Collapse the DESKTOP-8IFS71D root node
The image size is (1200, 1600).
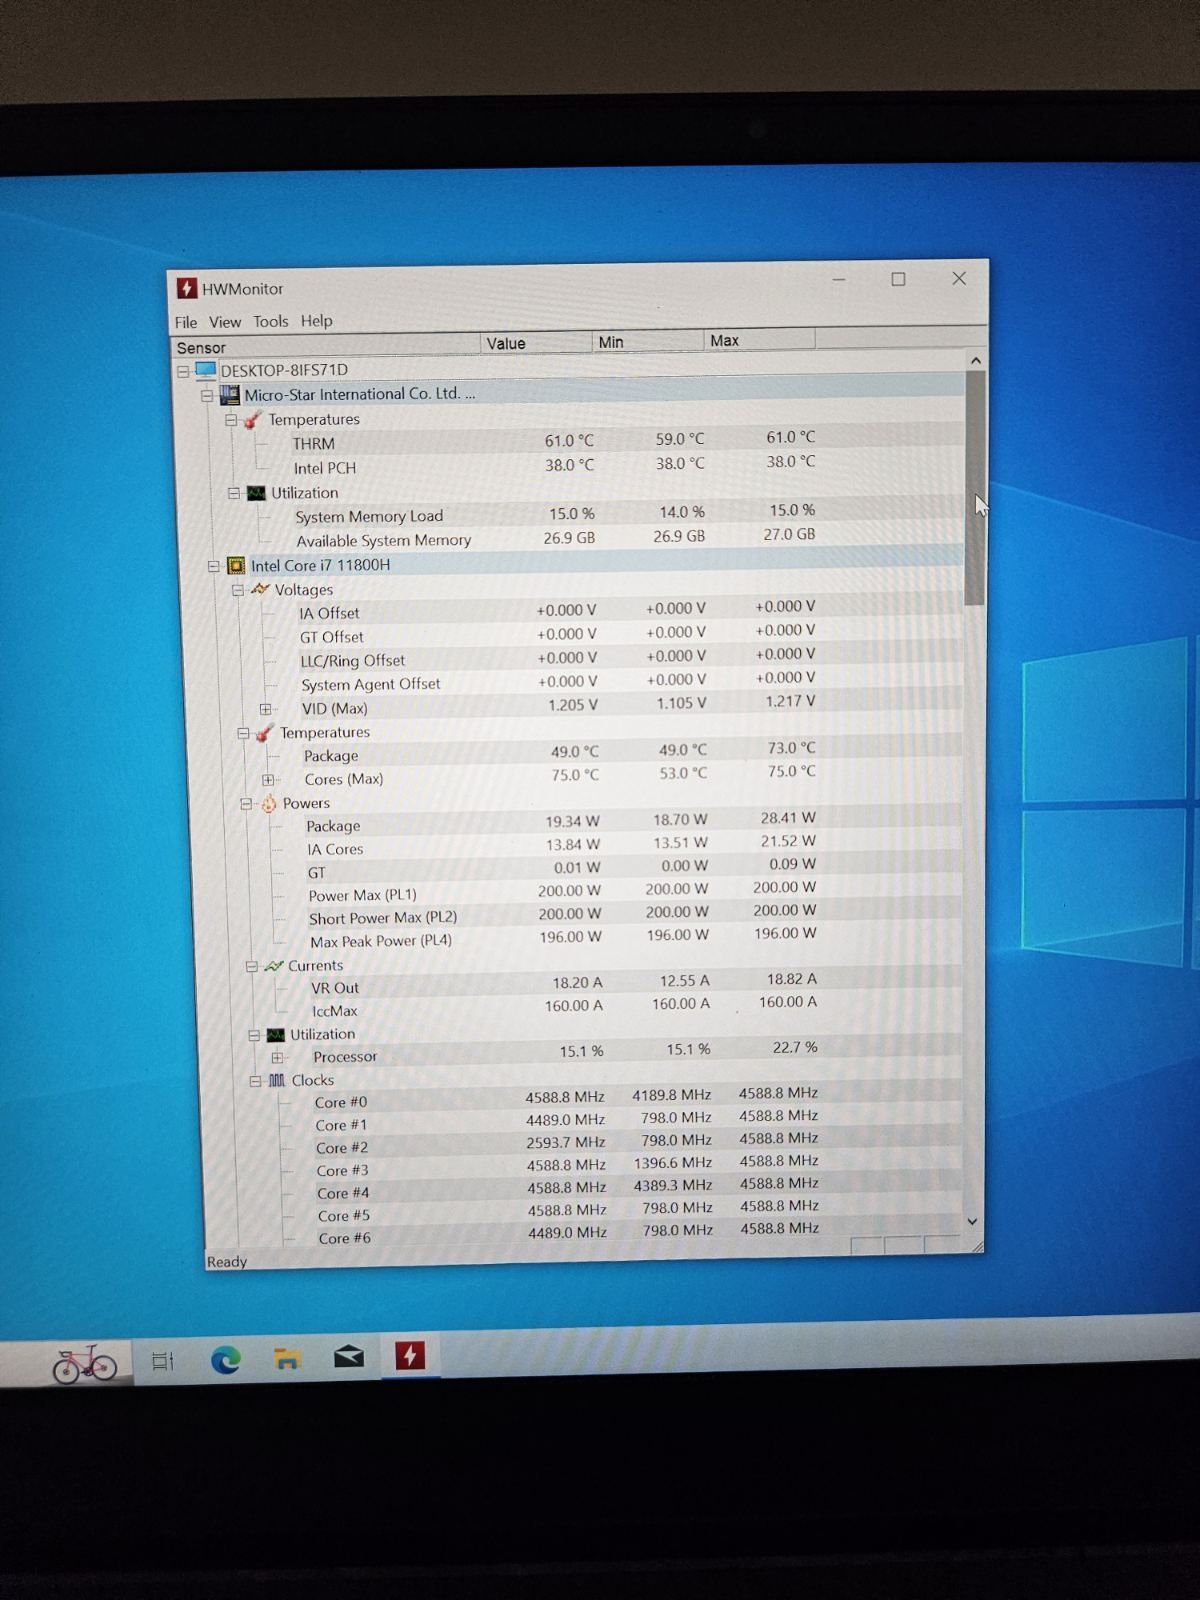coord(183,371)
